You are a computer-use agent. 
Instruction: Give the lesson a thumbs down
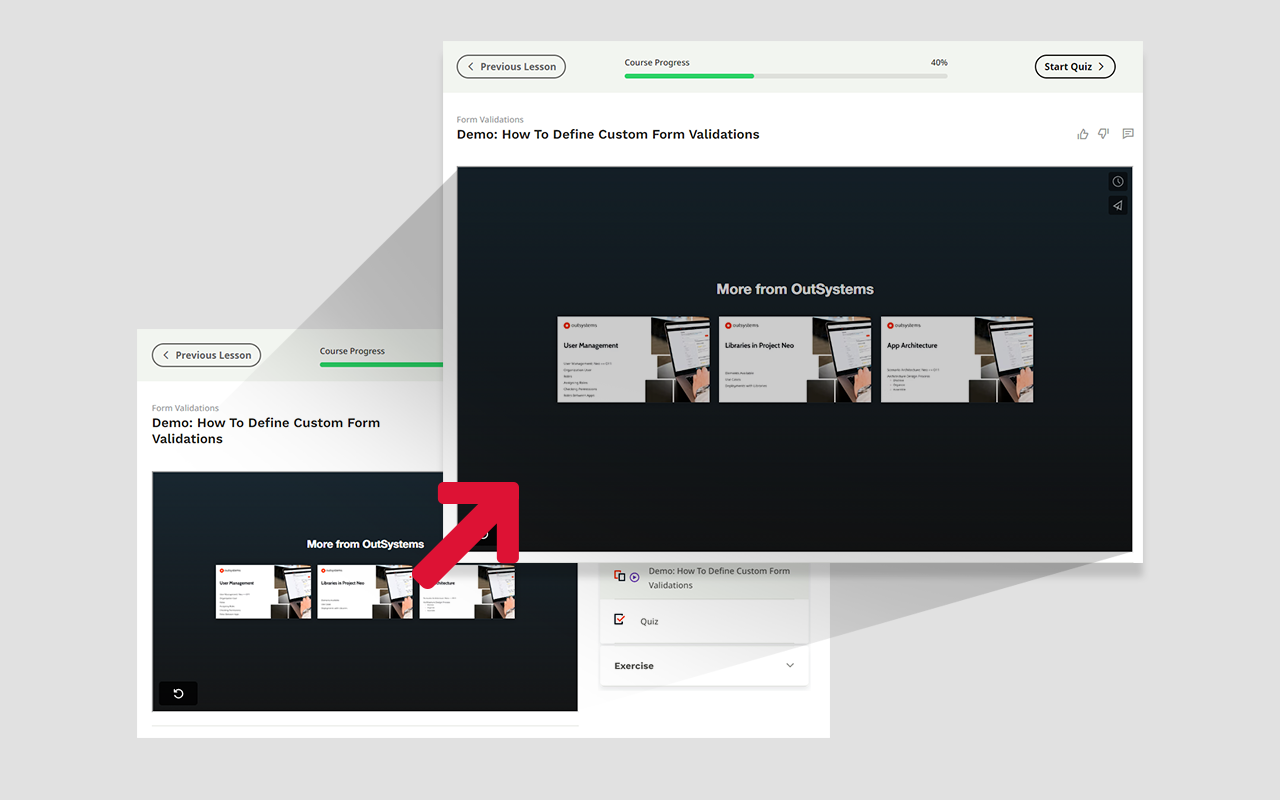tap(1103, 133)
